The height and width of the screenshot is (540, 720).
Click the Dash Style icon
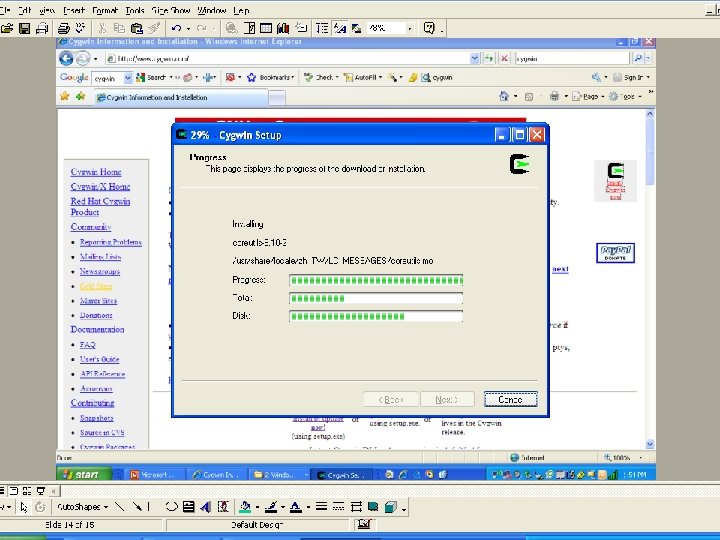click(x=338, y=507)
